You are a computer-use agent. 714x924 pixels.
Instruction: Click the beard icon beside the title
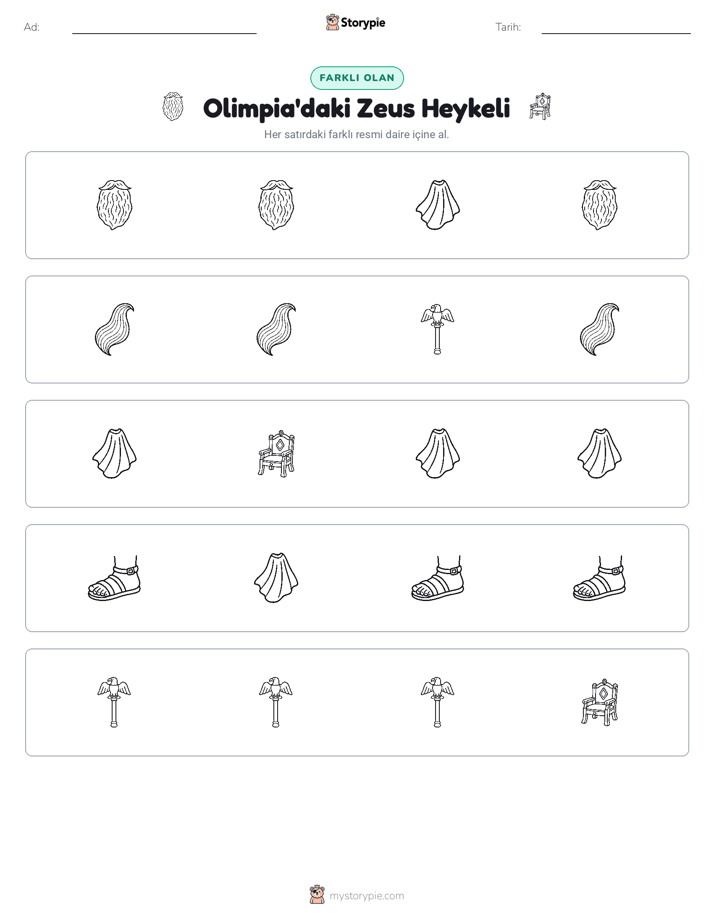[173, 107]
